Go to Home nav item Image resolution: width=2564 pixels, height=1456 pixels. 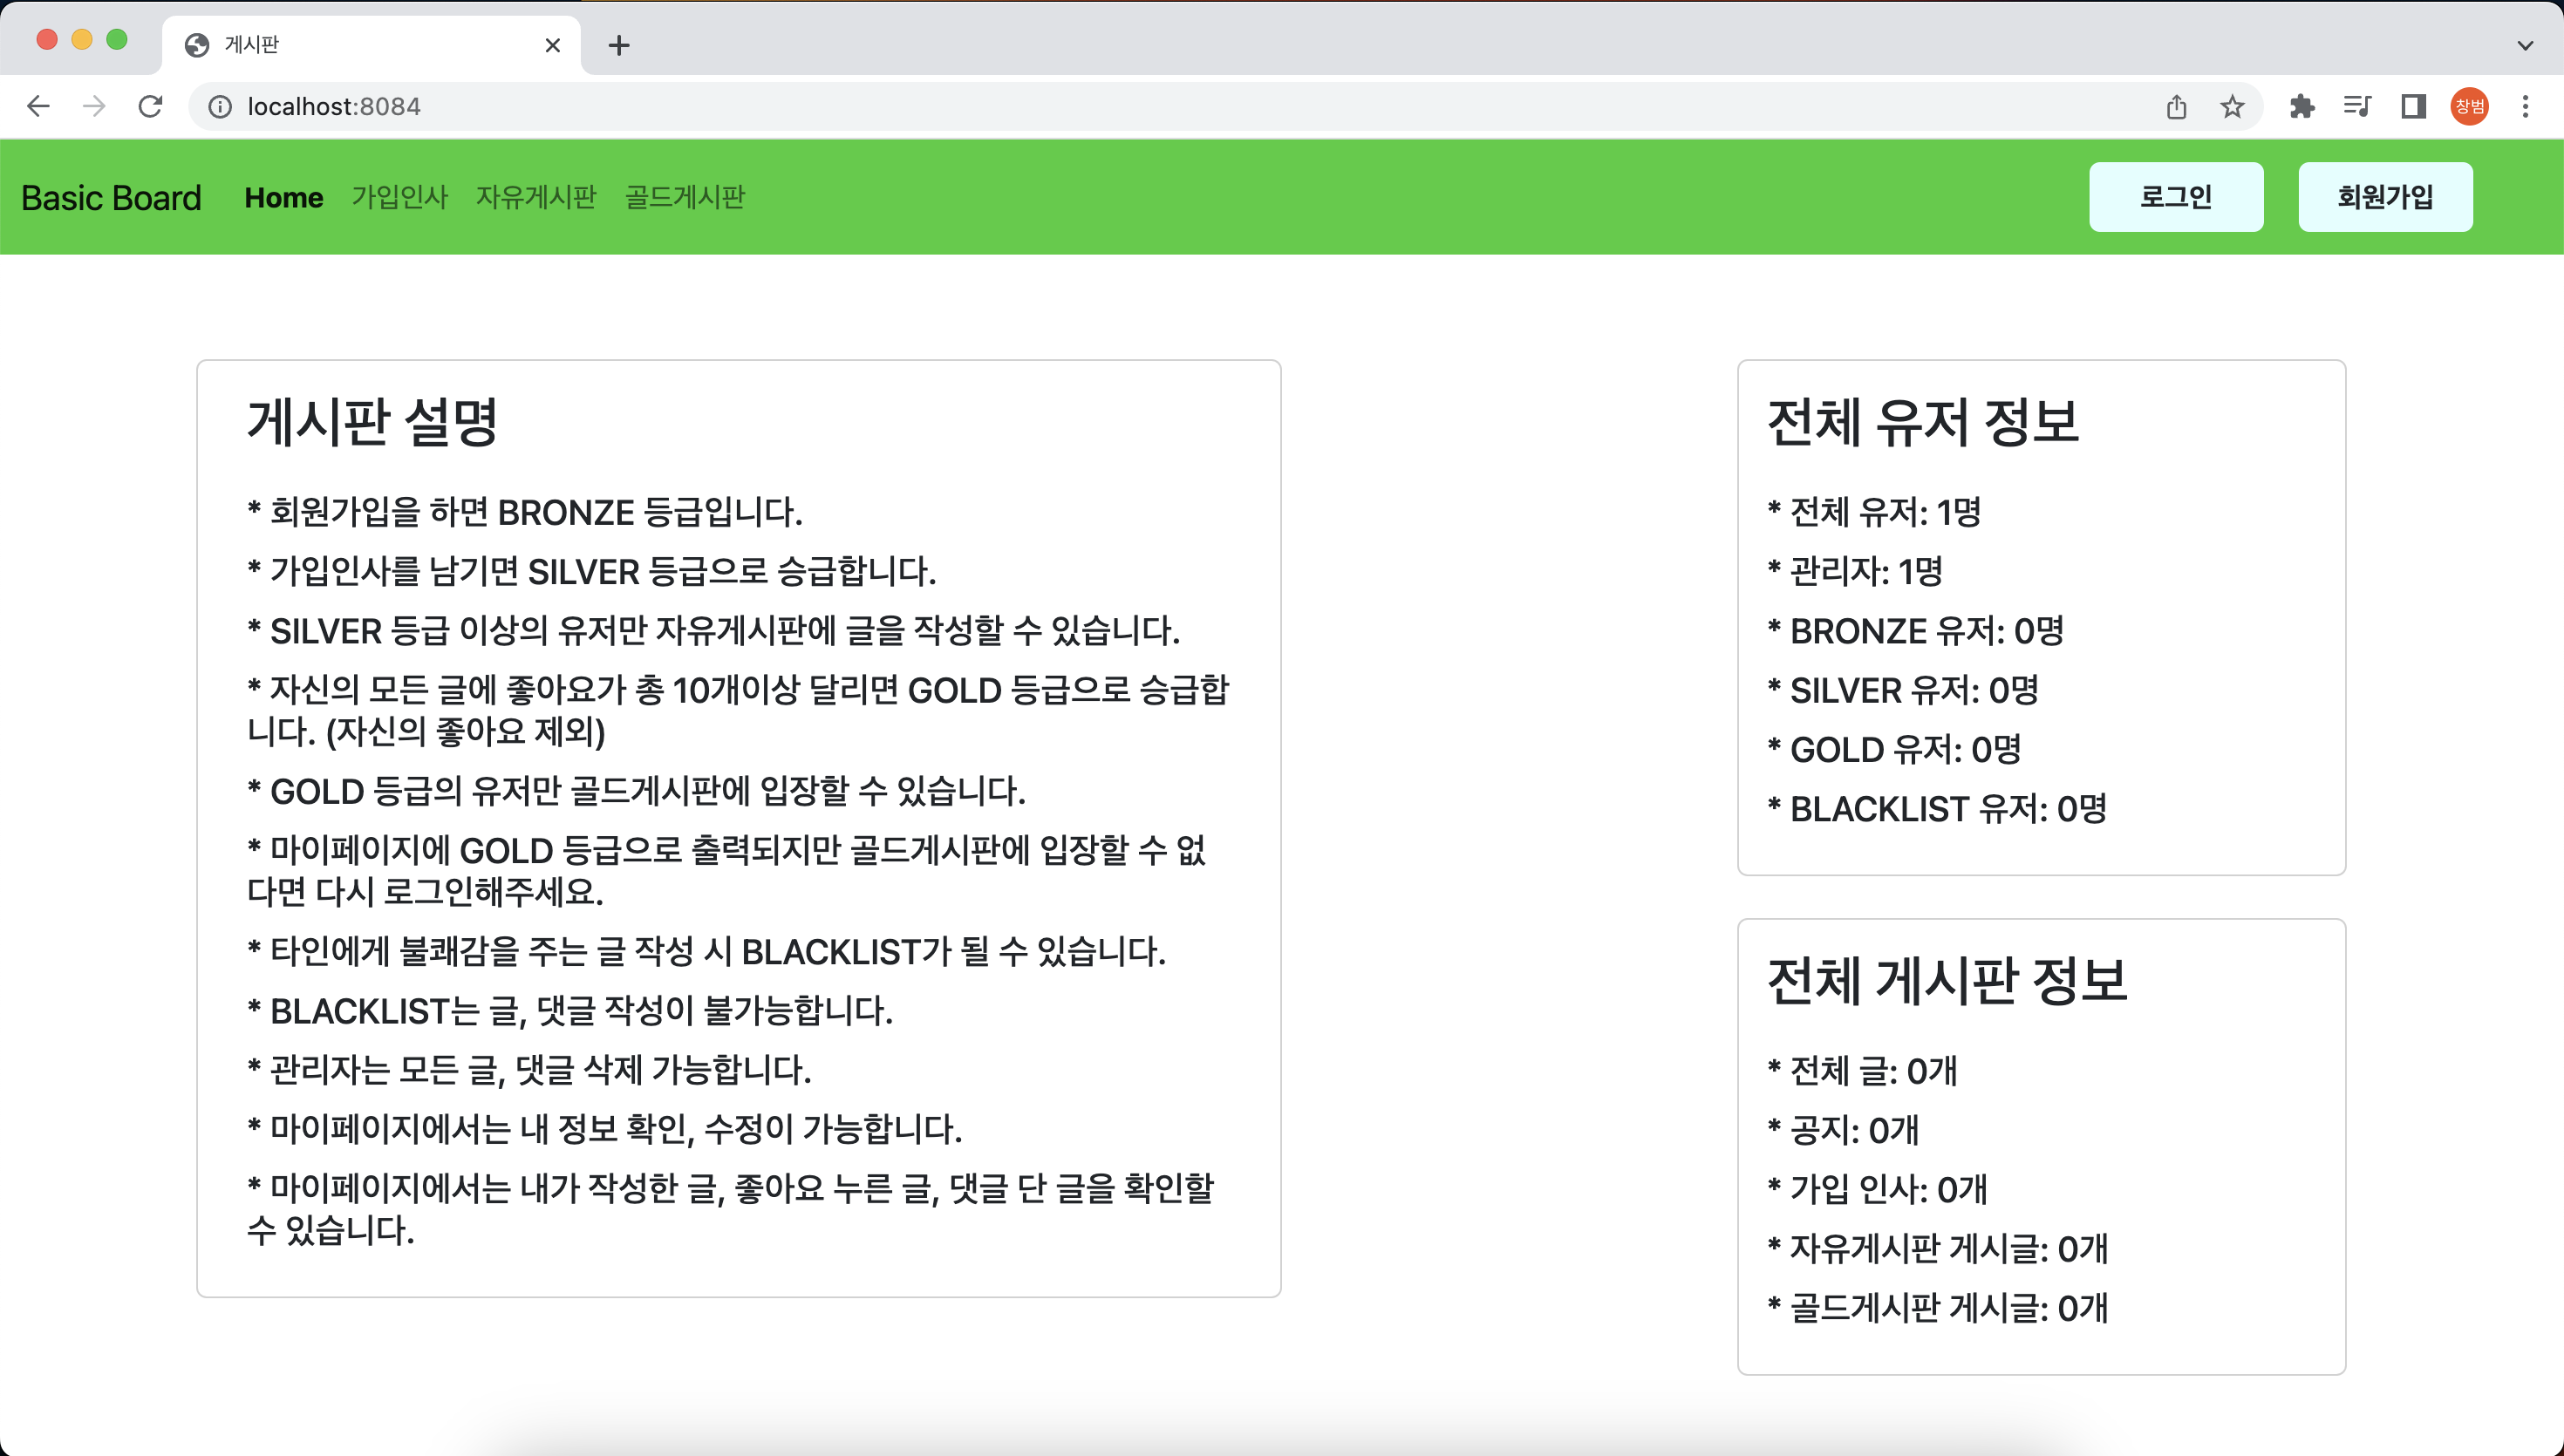(283, 197)
